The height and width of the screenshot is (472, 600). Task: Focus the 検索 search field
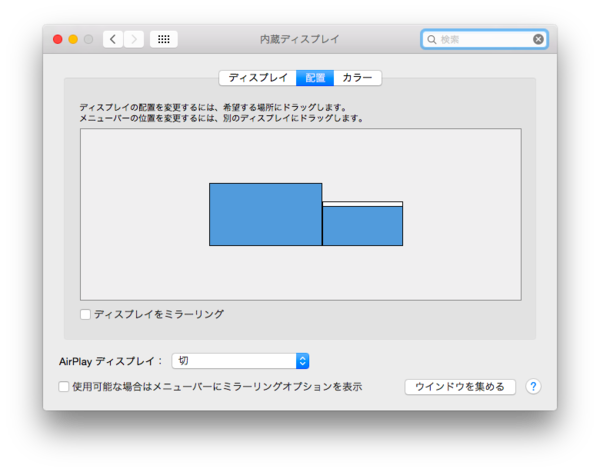coord(484,39)
